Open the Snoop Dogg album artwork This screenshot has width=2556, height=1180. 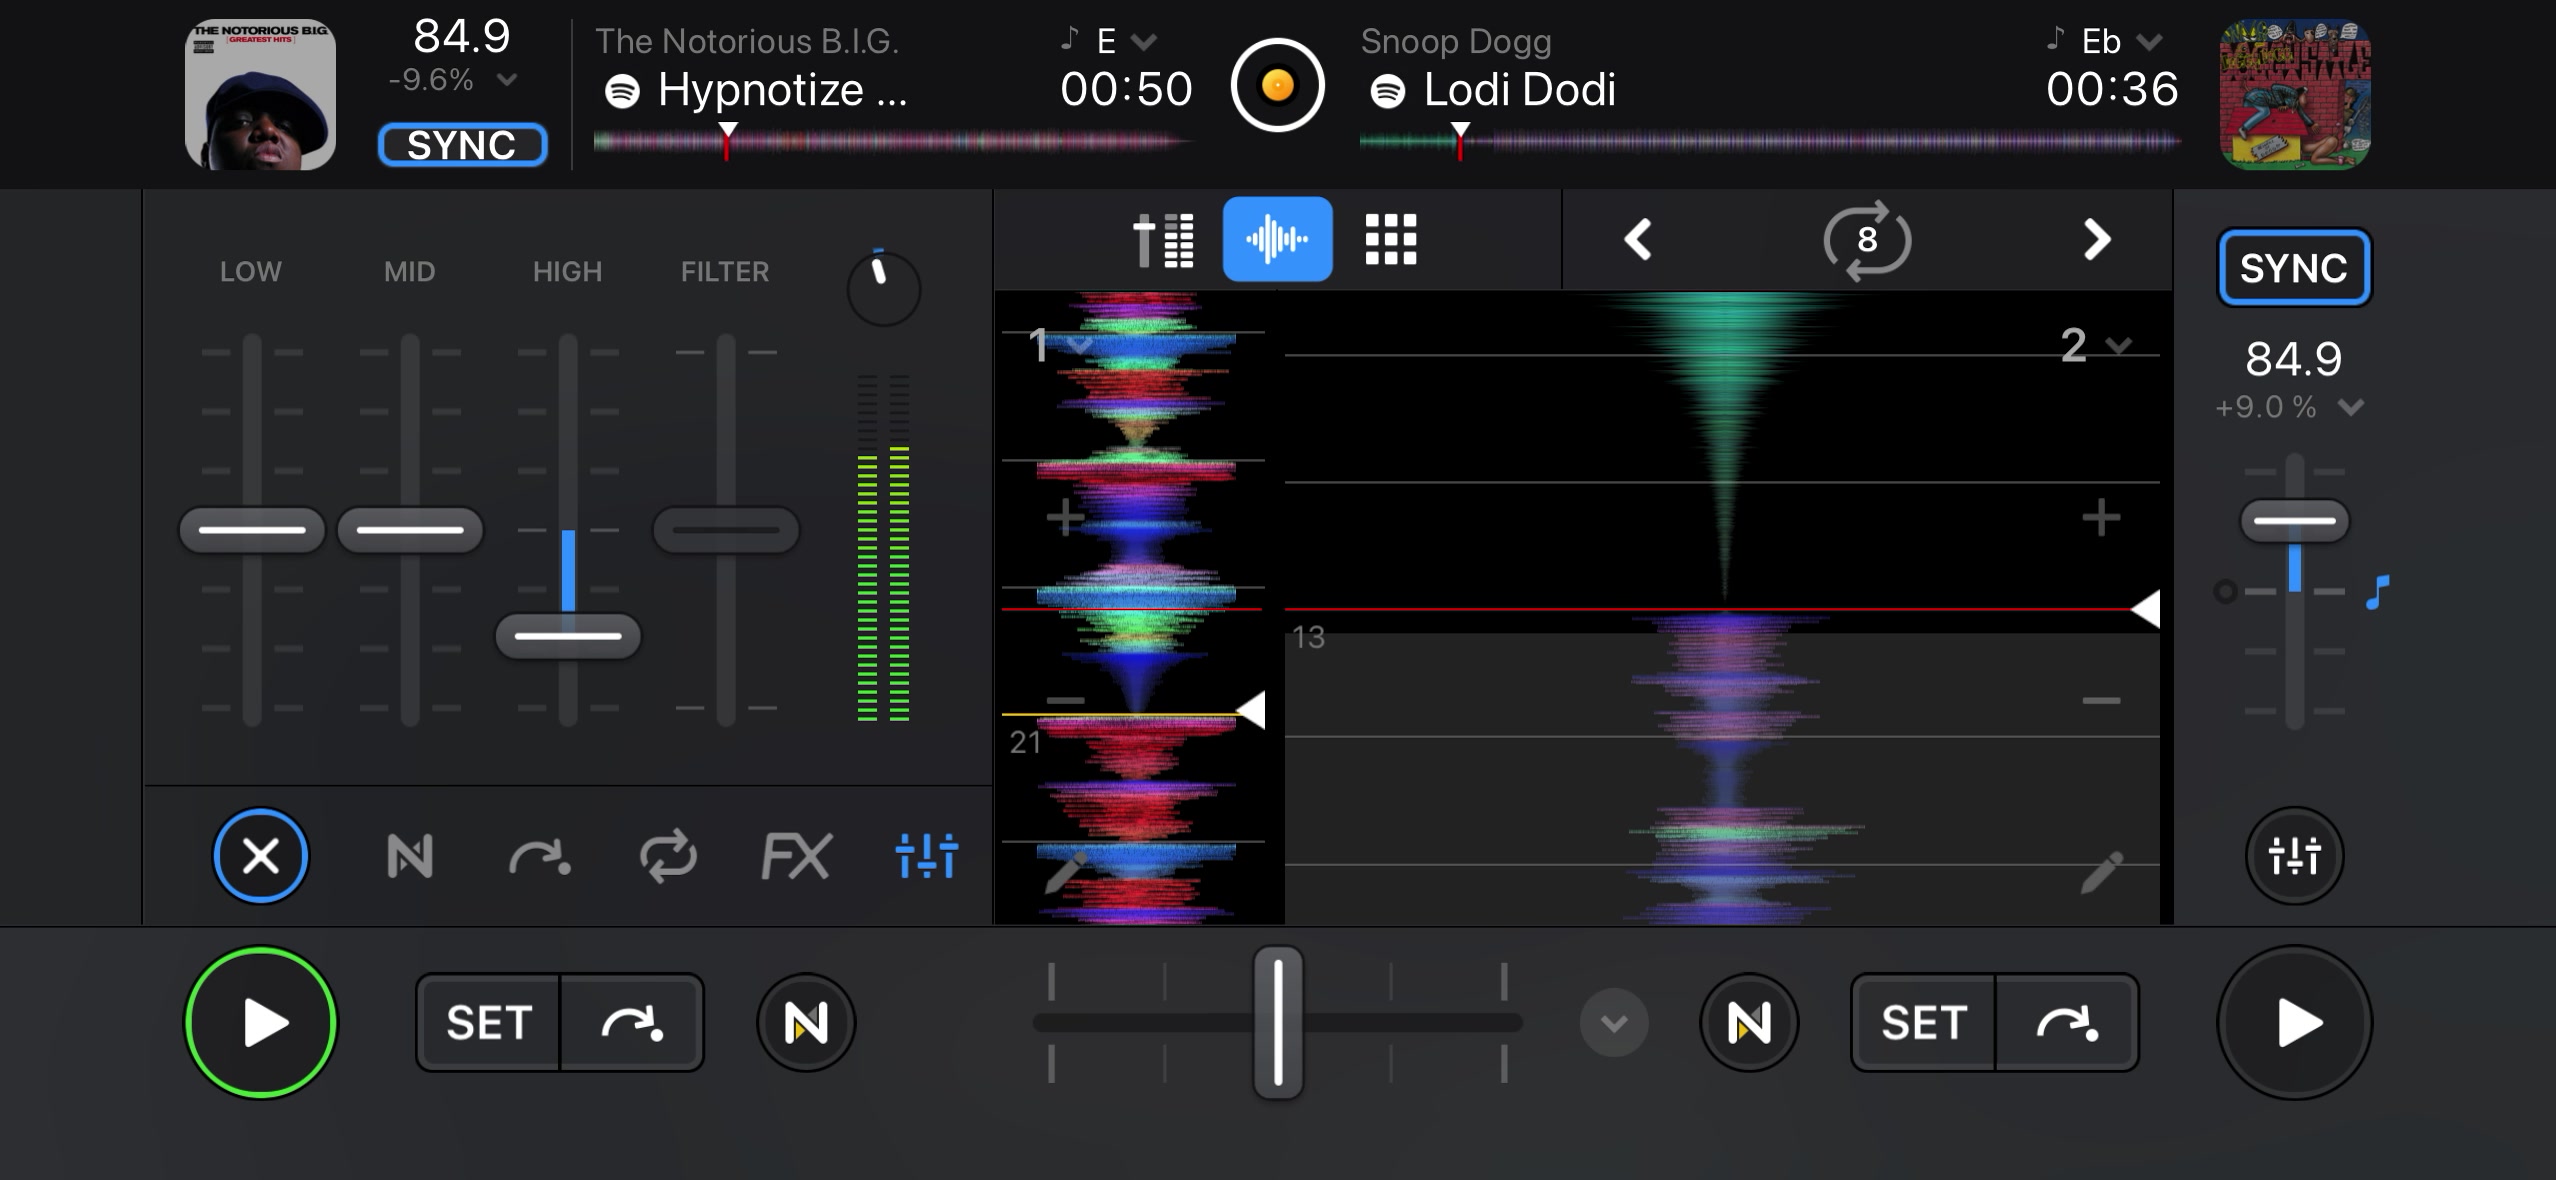point(2295,94)
